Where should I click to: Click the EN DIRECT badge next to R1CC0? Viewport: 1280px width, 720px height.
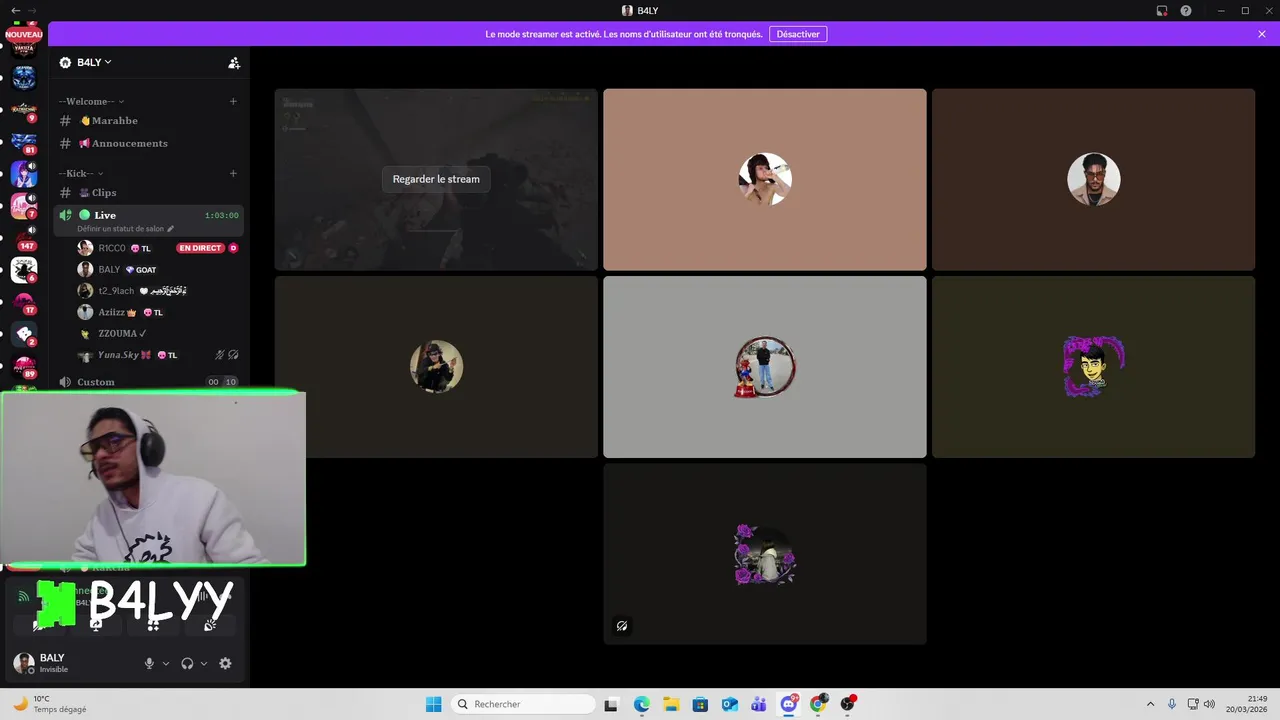pyautogui.click(x=200, y=248)
